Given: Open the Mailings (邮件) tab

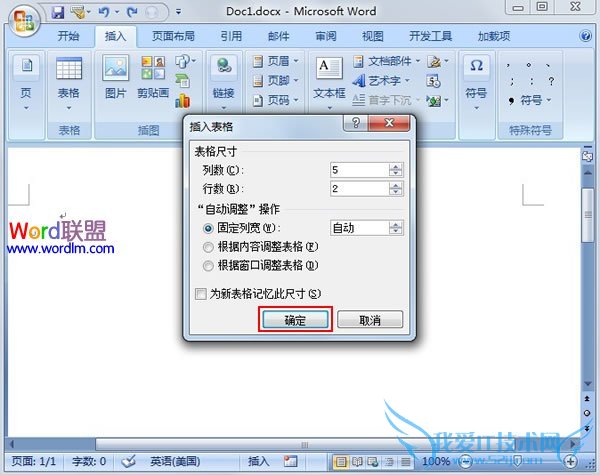Looking at the screenshot, I should [279, 36].
